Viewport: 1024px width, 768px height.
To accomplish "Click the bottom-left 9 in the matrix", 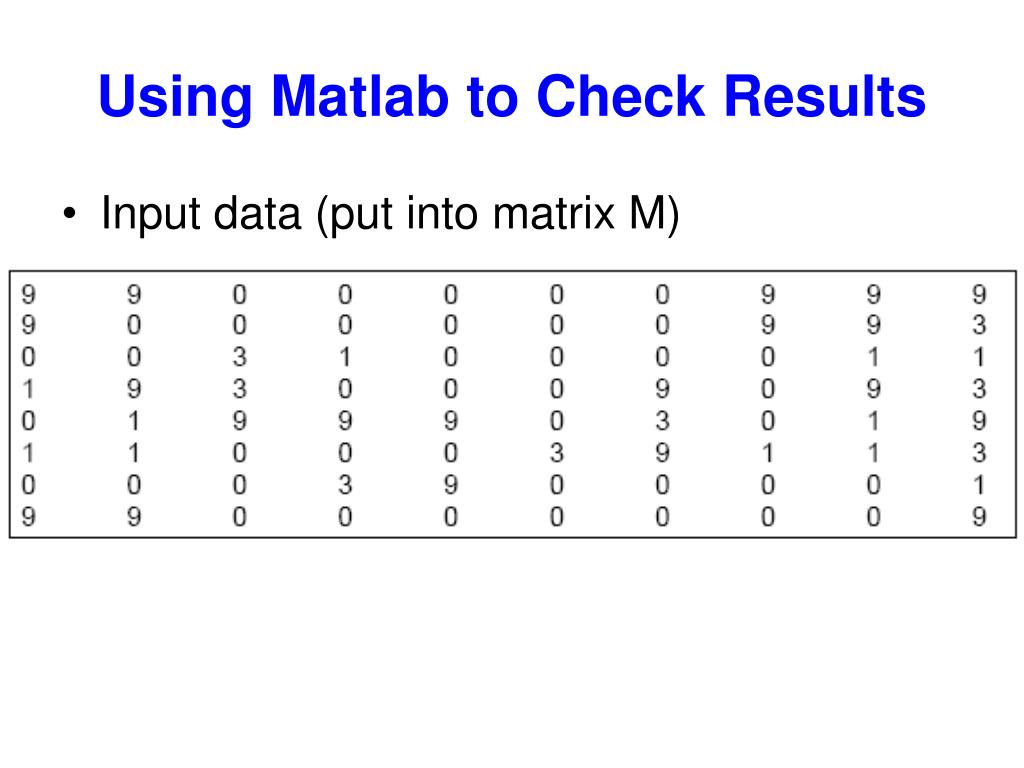I will (x=28, y=517).
